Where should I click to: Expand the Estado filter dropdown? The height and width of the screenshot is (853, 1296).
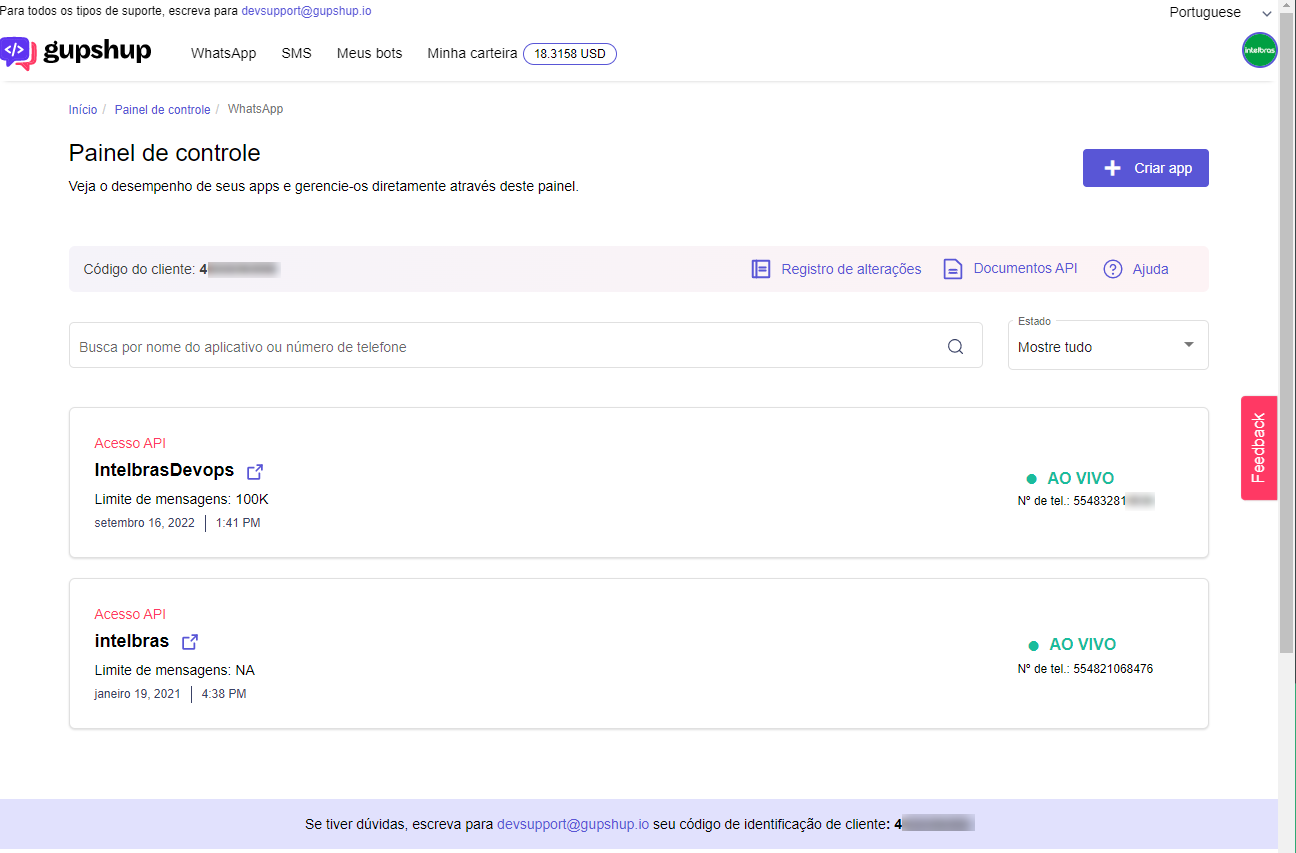click(x=1108, y=346)
